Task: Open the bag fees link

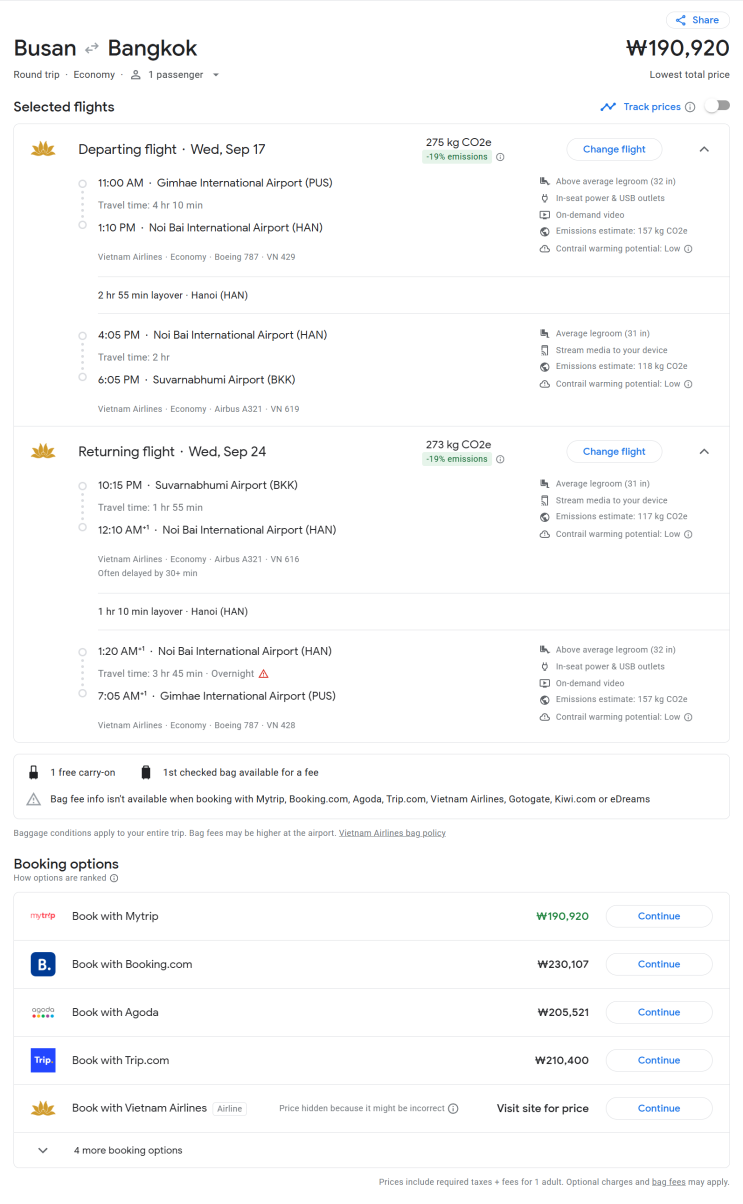Action: [x=668, y=1182]
